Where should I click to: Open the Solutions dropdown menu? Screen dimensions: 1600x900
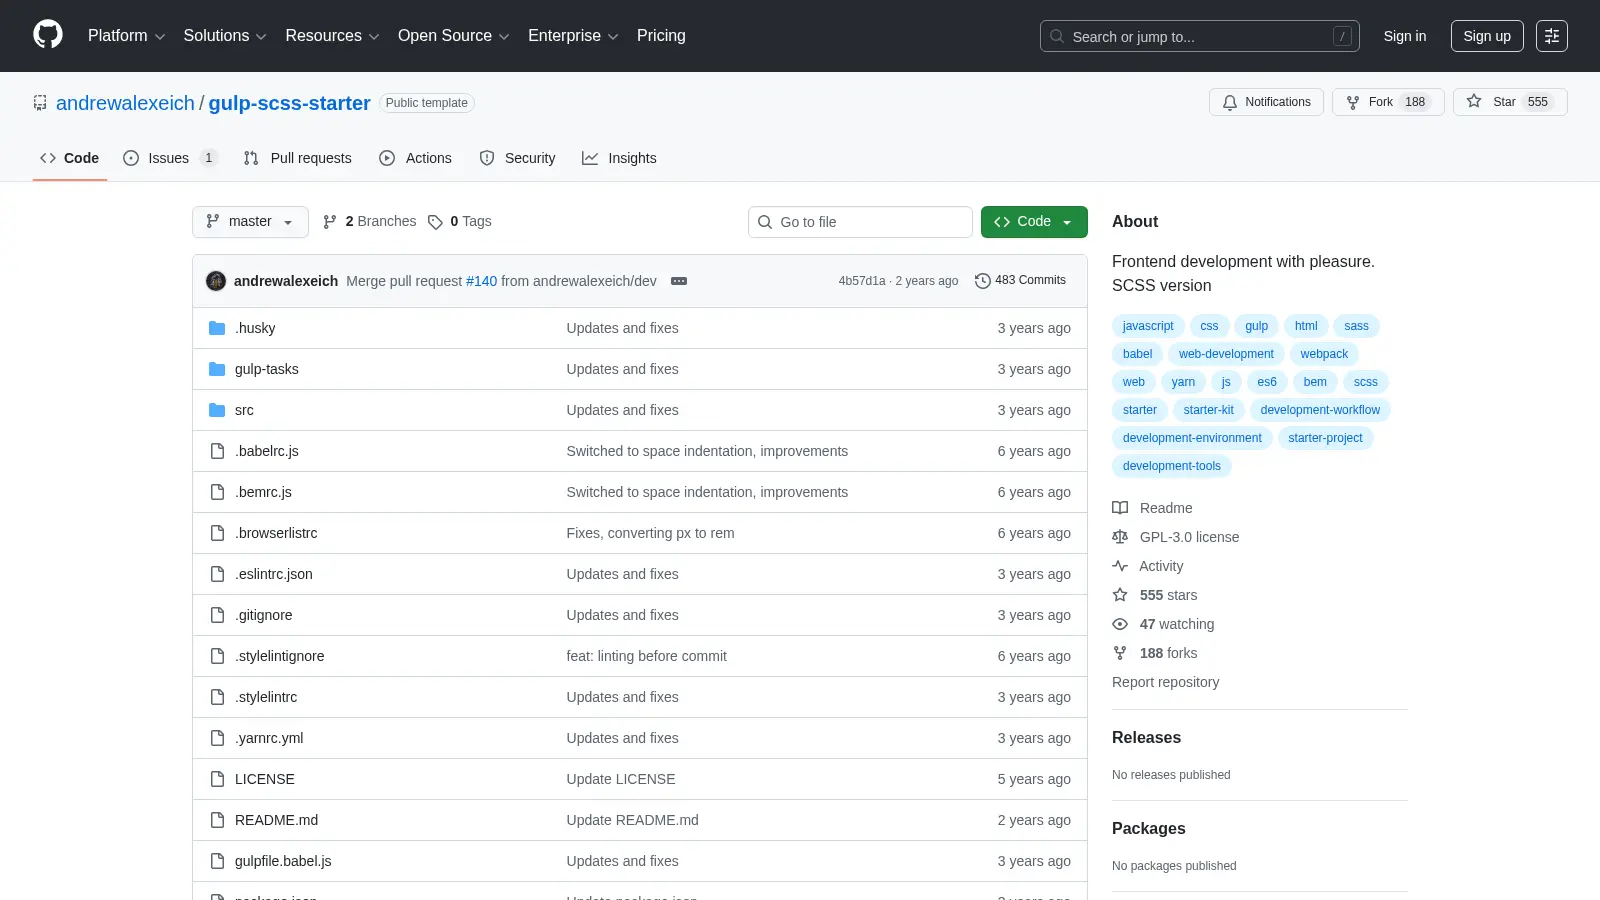pos(225,36)
